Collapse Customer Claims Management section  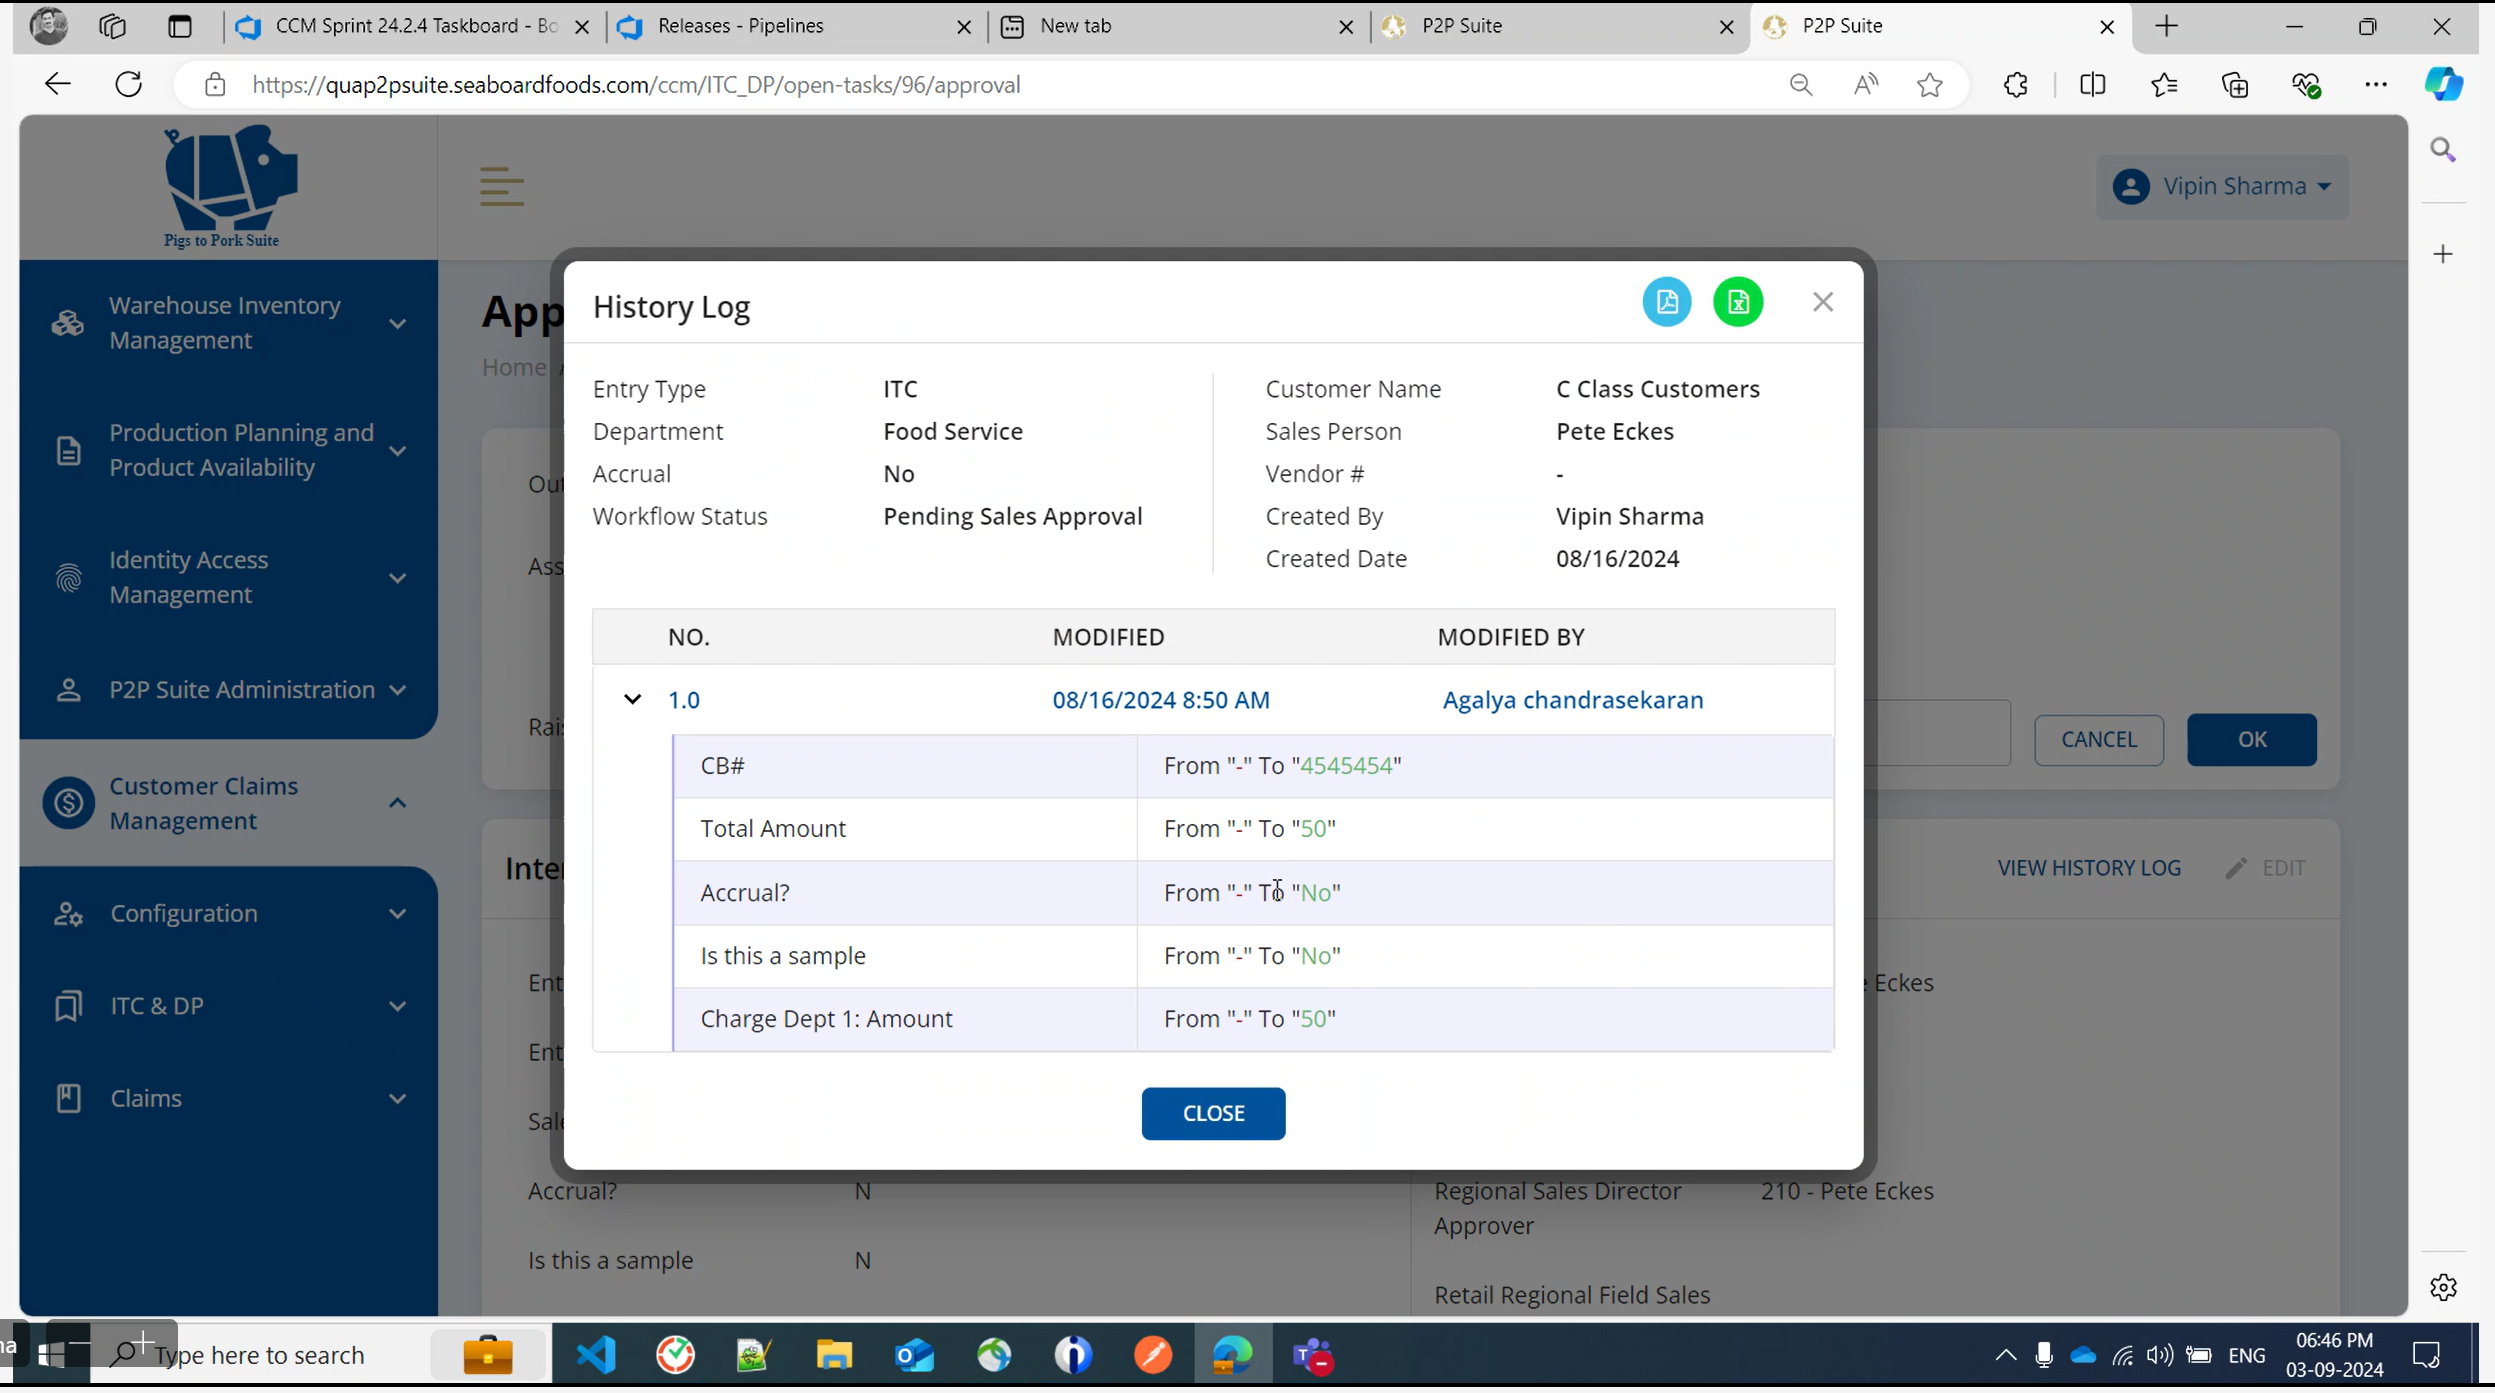(397, 804)
